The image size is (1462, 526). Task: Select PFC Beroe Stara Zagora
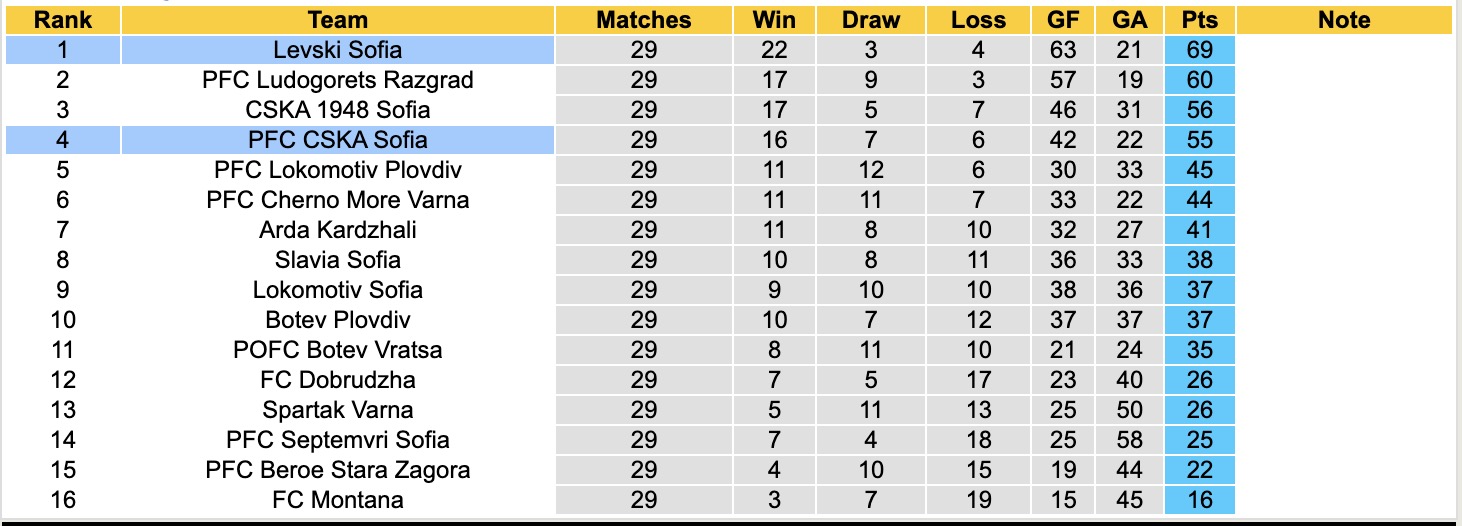[x=338, y=469]
